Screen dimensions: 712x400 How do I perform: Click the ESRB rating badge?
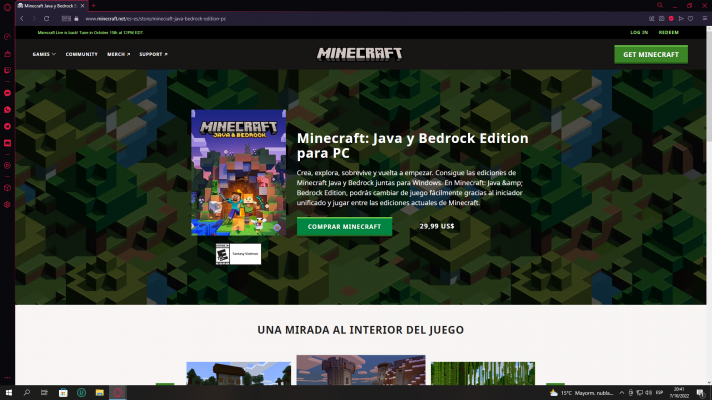238,254
